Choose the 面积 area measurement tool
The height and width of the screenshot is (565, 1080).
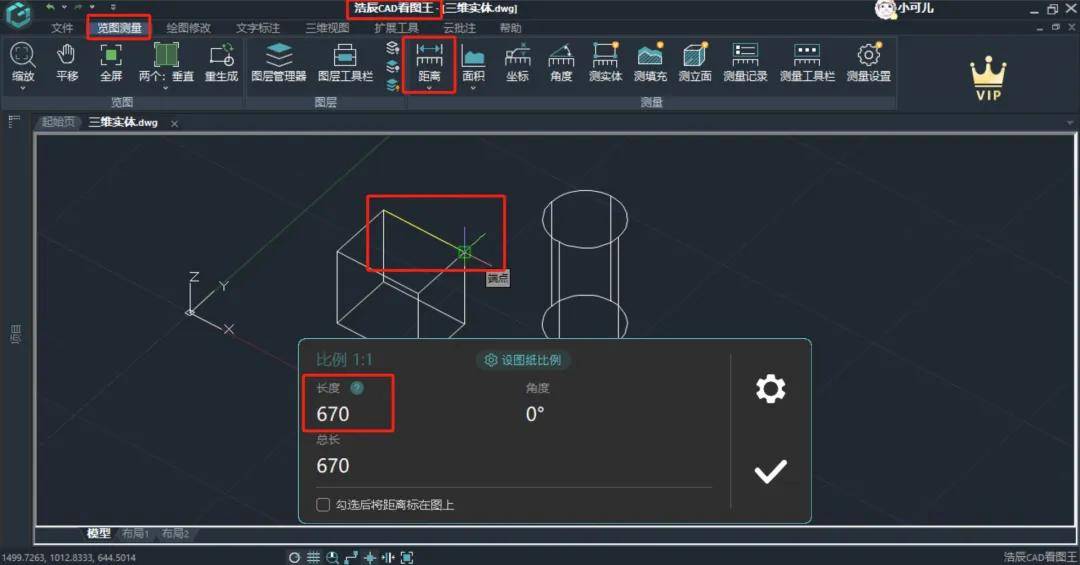coord(473,62)
